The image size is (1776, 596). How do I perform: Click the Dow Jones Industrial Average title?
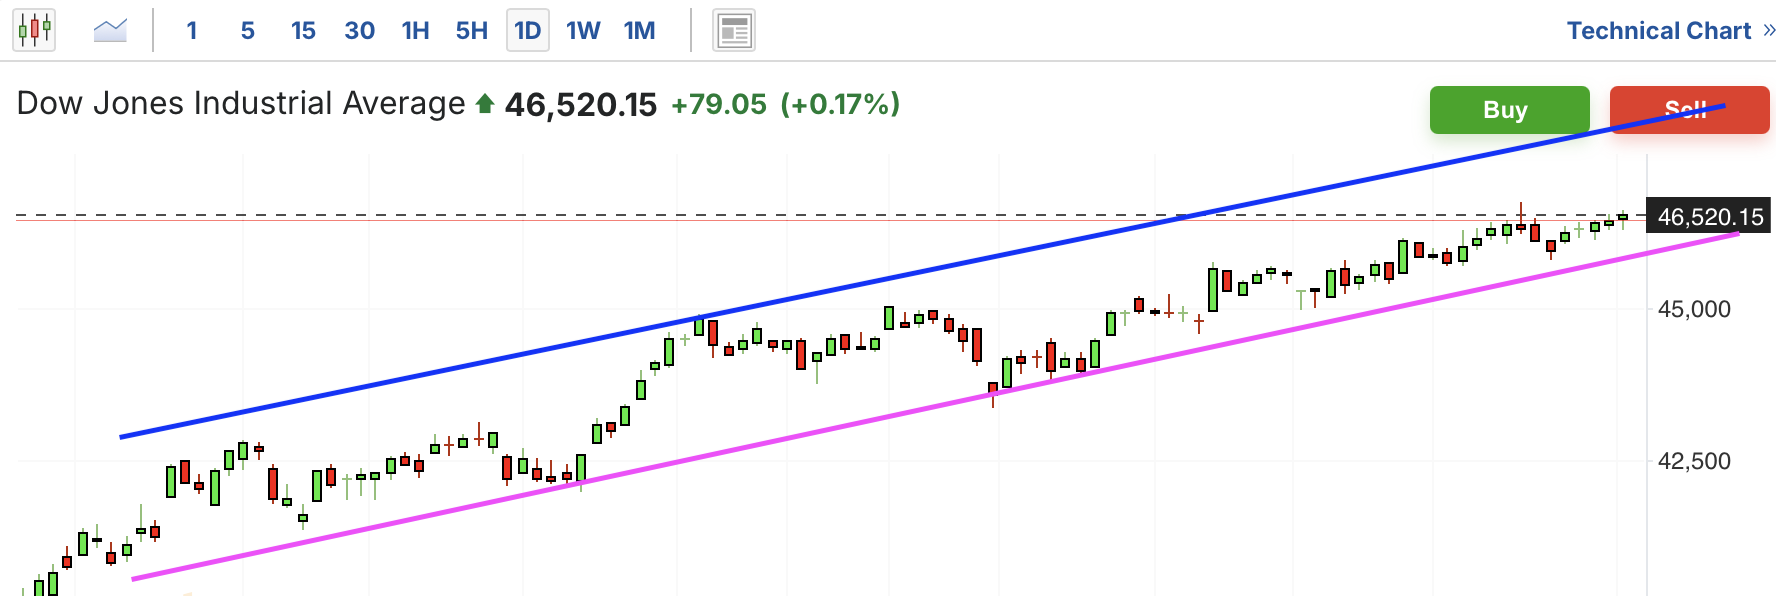(241, 104)
